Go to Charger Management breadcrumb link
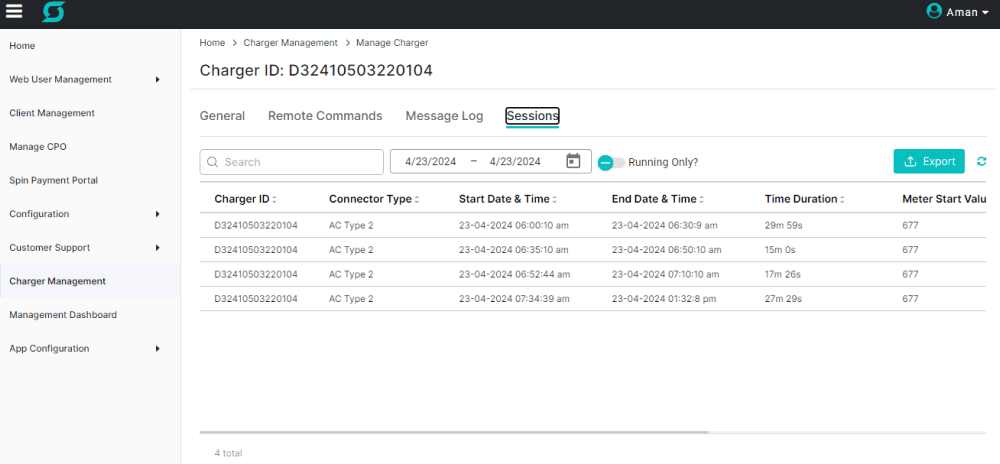 pos(290,43)
